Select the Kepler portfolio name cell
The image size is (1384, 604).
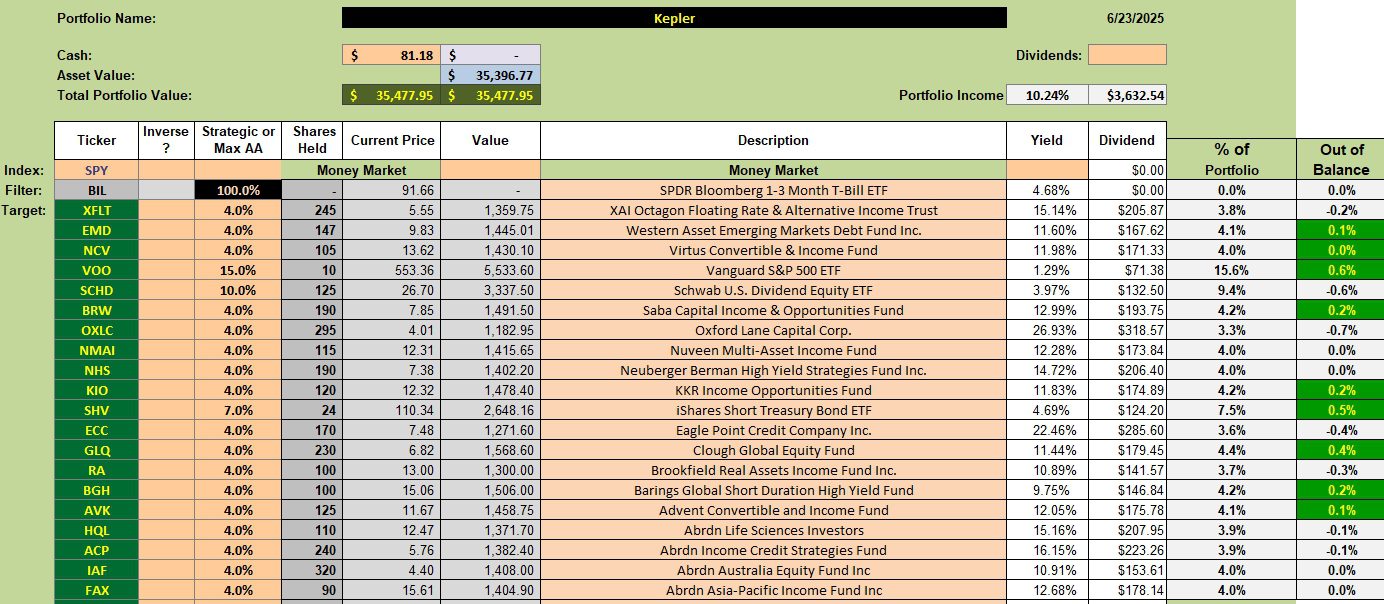click(x=674, y=18)
